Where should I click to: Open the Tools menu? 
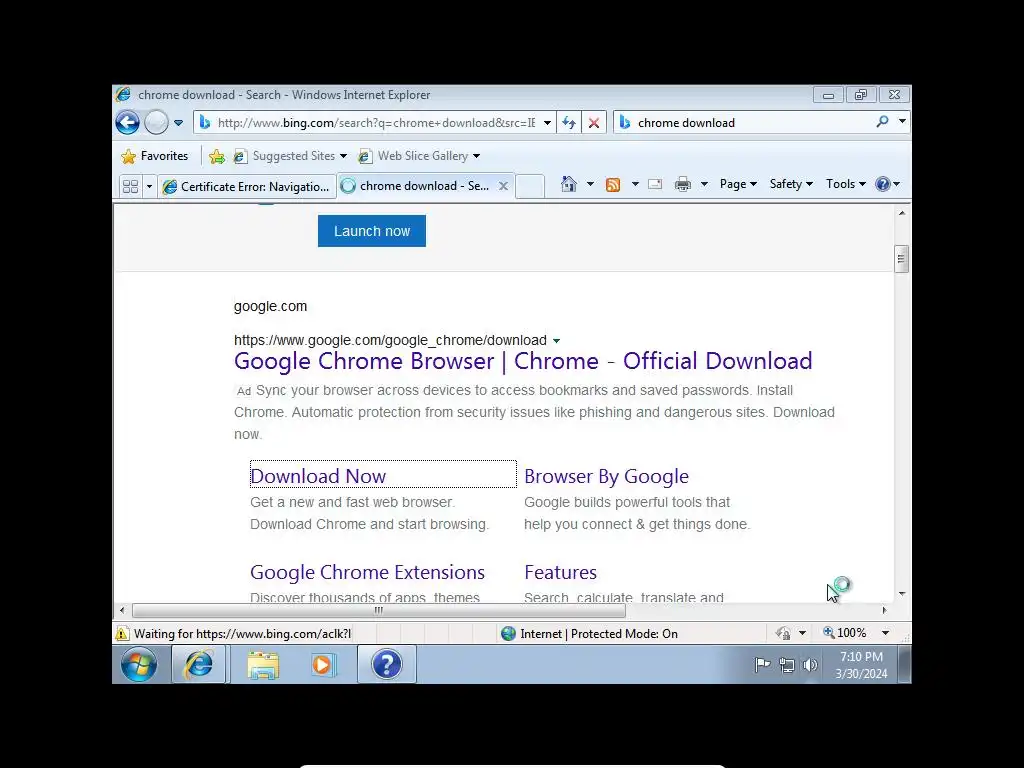tap(846, 184)
